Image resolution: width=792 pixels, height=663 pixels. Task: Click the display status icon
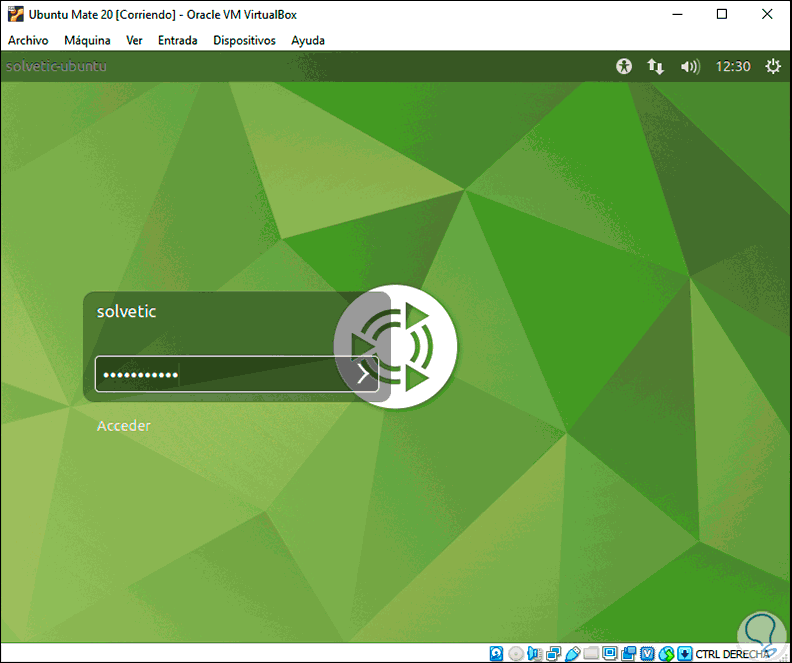tap(610, 653)
